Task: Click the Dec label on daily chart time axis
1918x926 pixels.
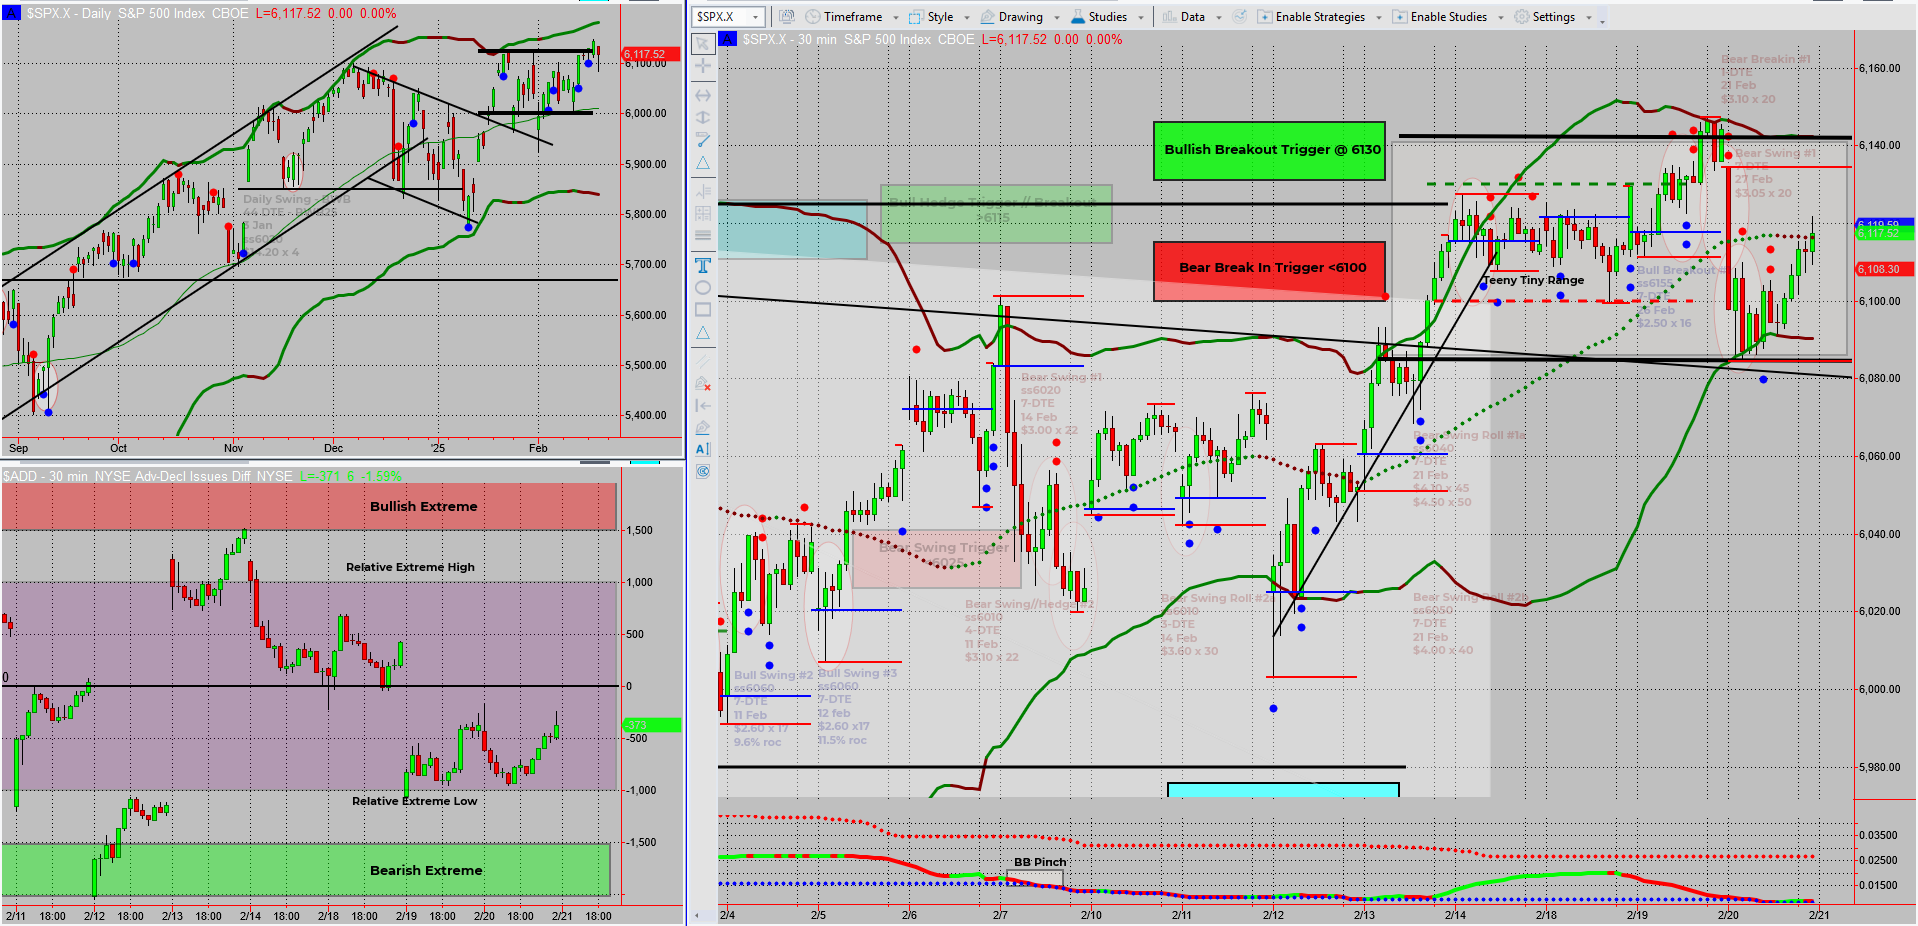Action: (x=333, y=448)
